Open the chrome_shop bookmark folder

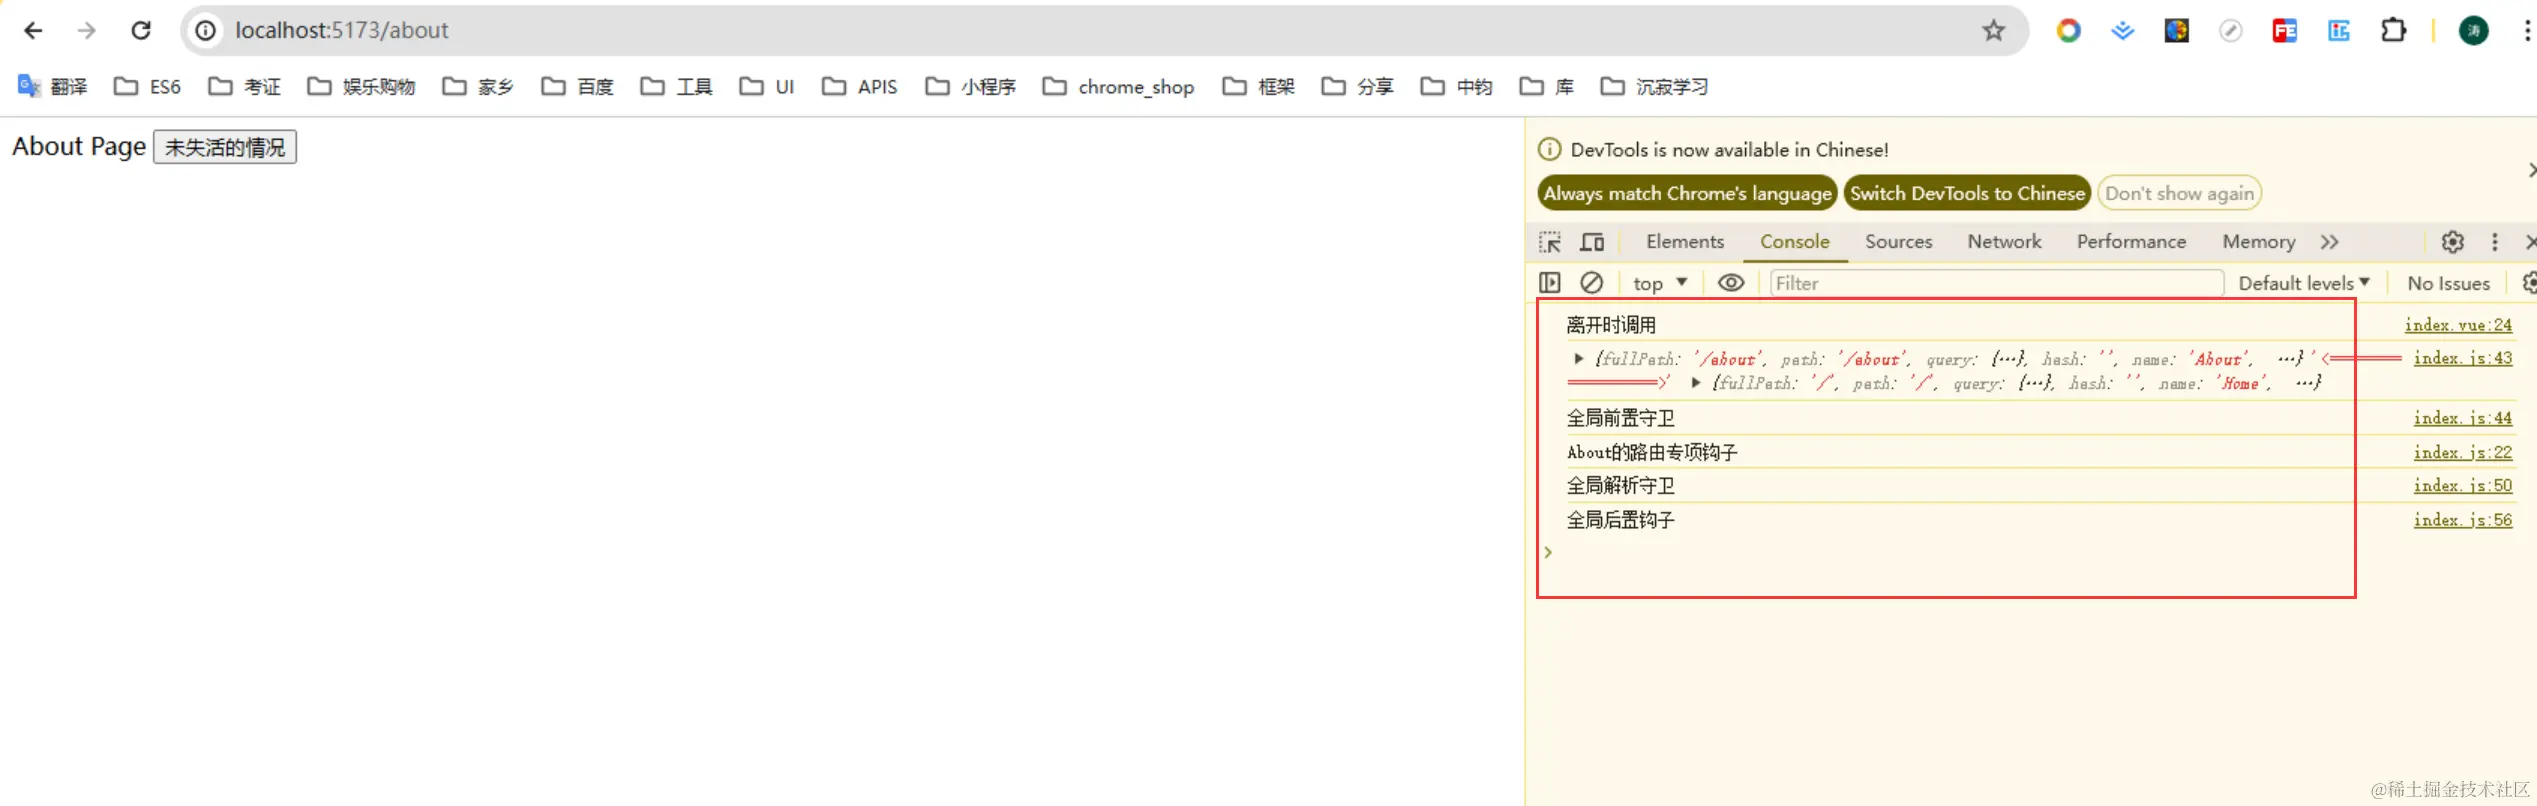1118,87
